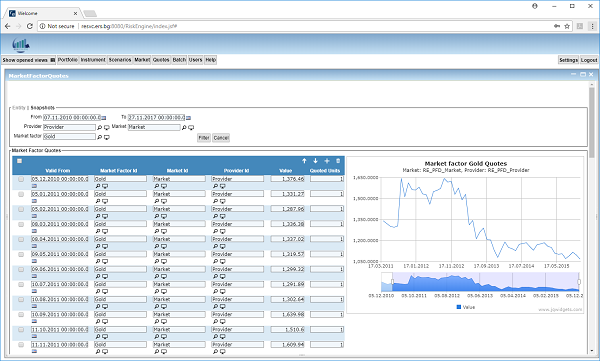Click Market Factor magnifier in 05.12.2010 row
Viewport: 600px width, 361px height.
(x=98, y=186)
